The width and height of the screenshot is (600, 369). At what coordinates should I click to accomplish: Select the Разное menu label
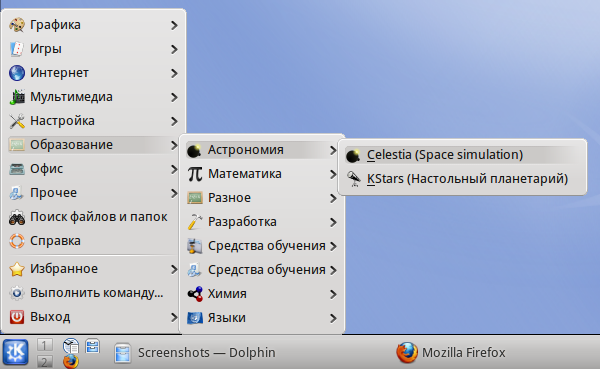click(230, 198)
